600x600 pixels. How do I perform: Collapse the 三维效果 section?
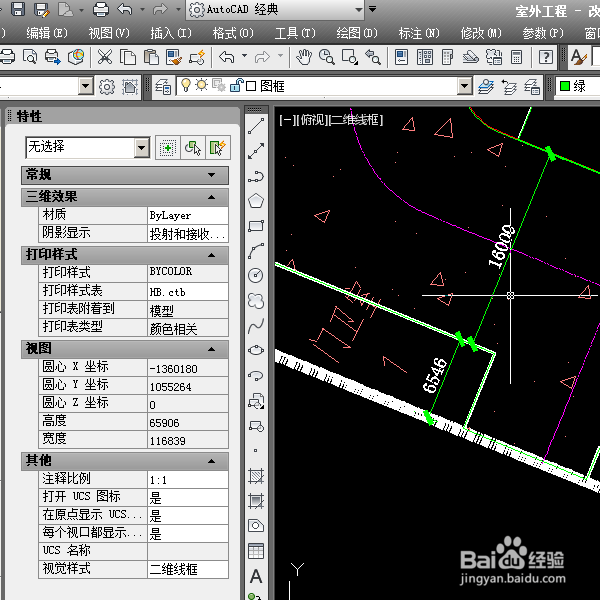pyautogui.click(x=212, y=197)
